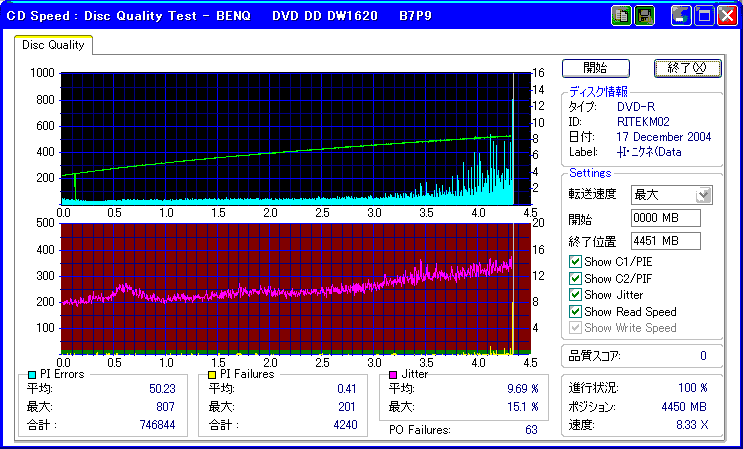Open the 転送速度 speed dropdown

pos(704,195)
